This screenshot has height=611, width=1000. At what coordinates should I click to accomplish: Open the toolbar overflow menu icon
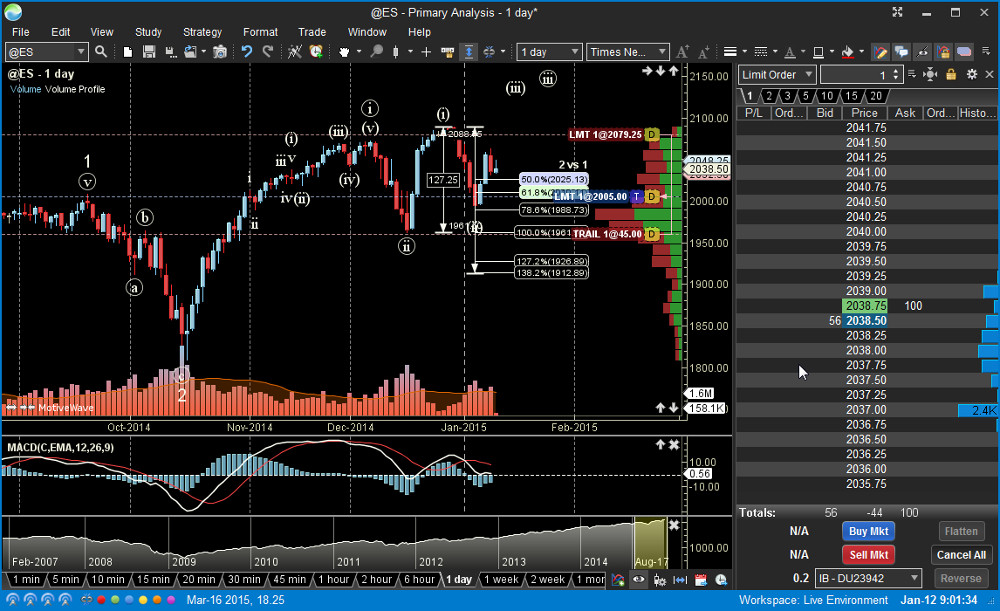(x=986, y=51)
